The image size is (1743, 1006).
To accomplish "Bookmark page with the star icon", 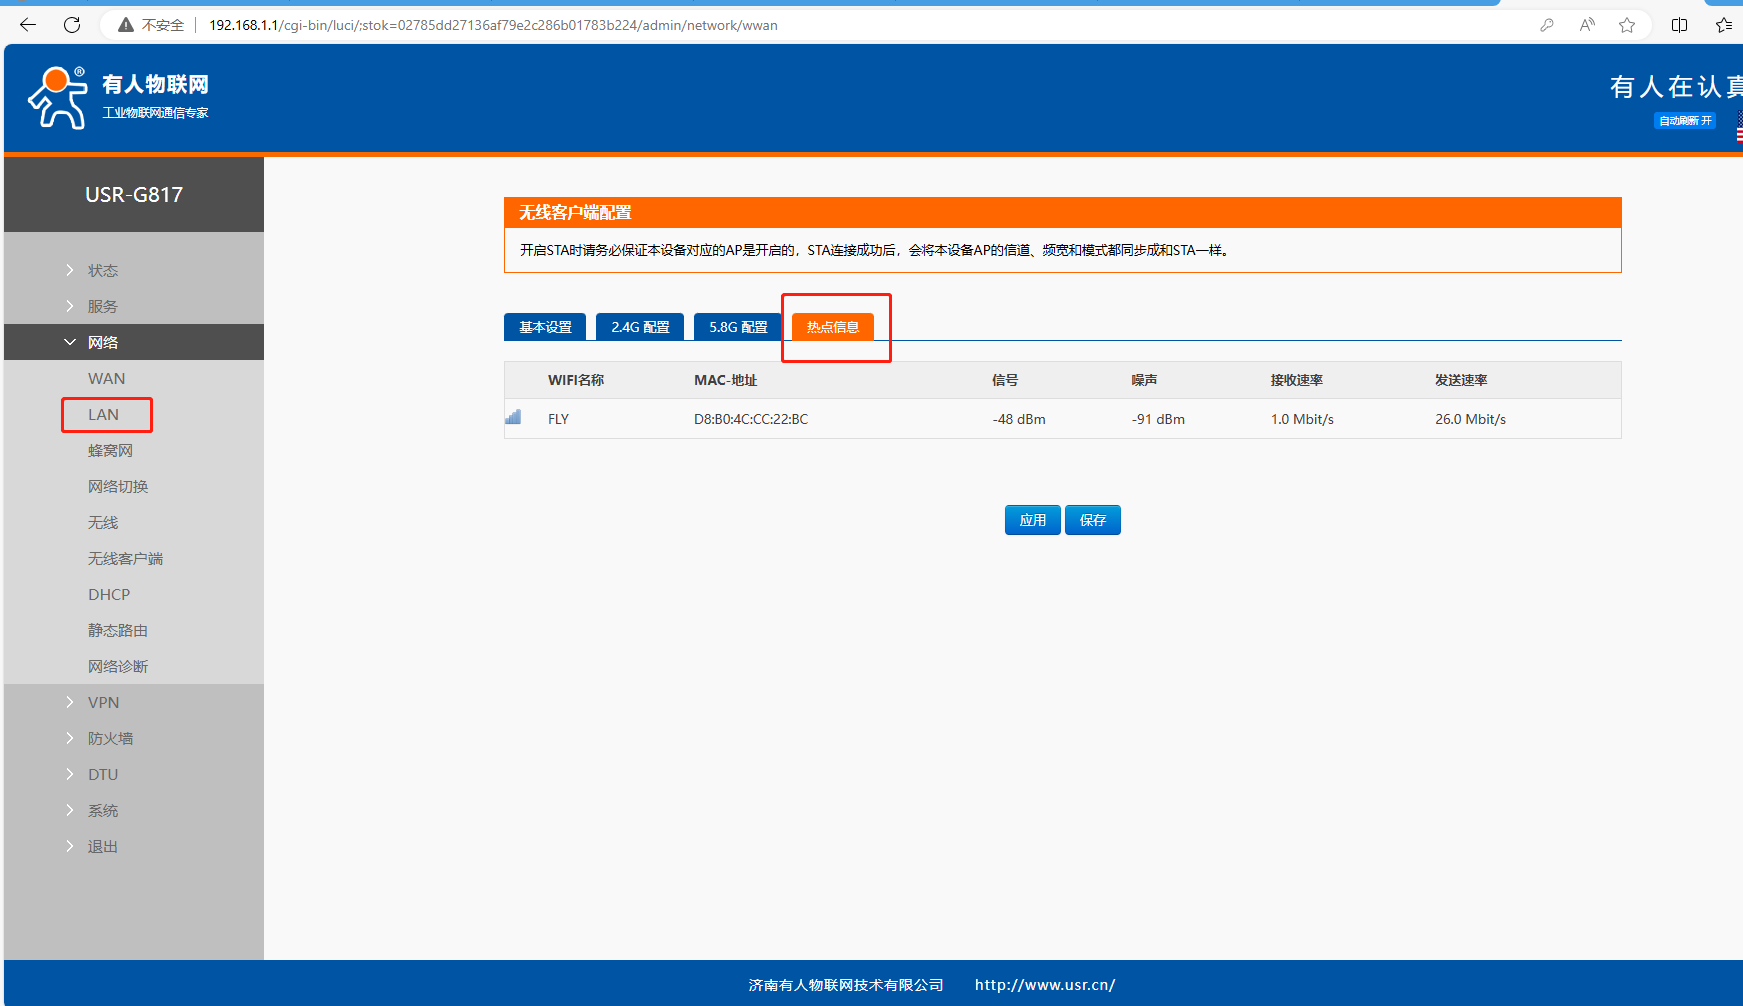I will point(1627,25).
